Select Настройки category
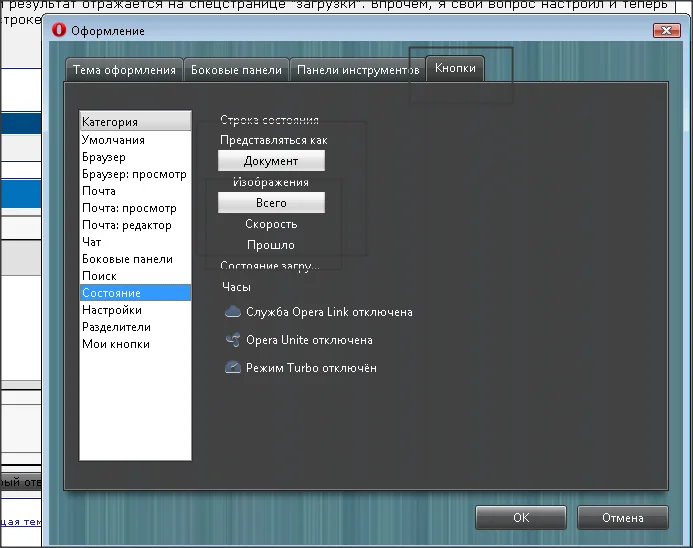 click(135, 310)
